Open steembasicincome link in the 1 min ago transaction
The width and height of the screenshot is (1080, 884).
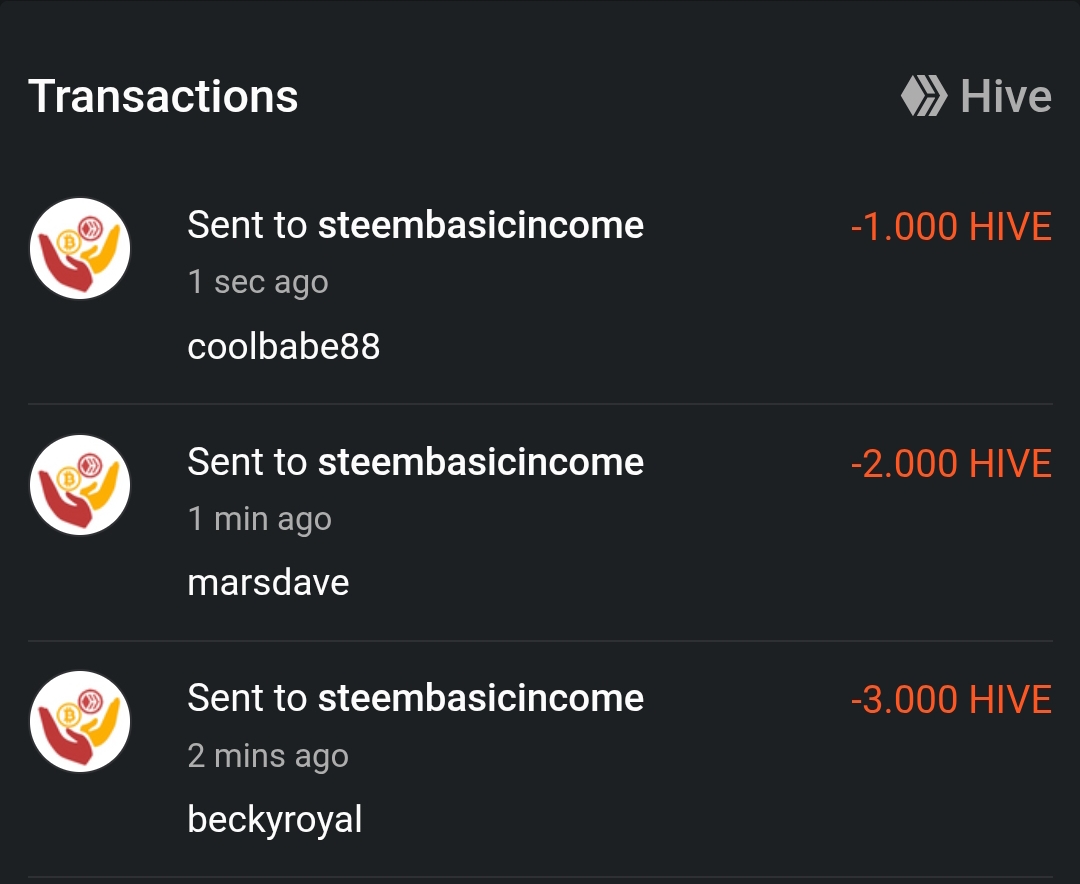[x=480, y=462]
